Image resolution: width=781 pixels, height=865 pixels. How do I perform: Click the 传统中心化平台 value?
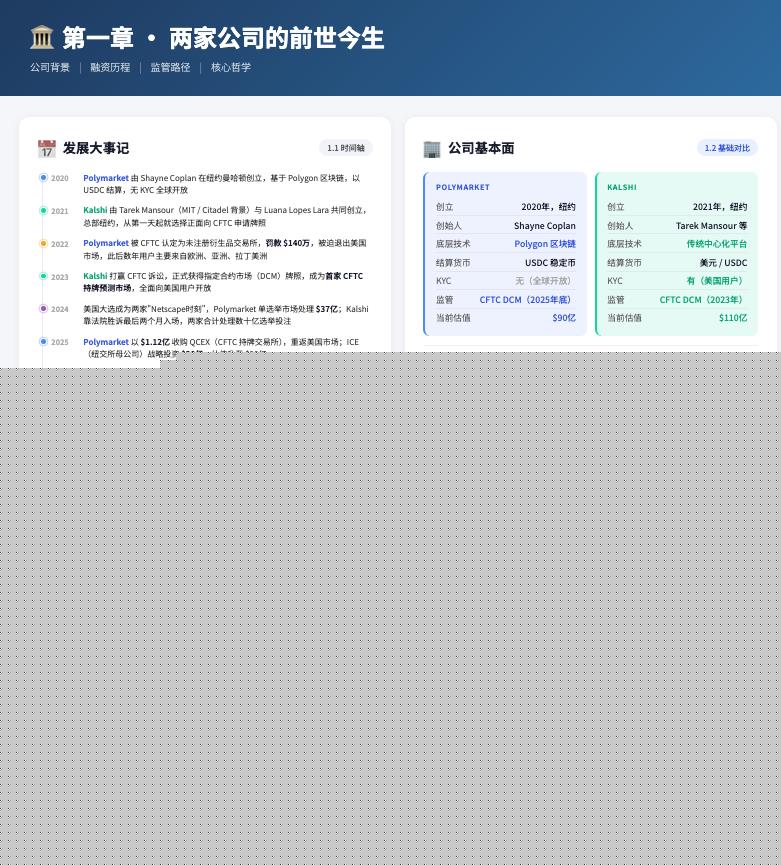tap(717, 244)
